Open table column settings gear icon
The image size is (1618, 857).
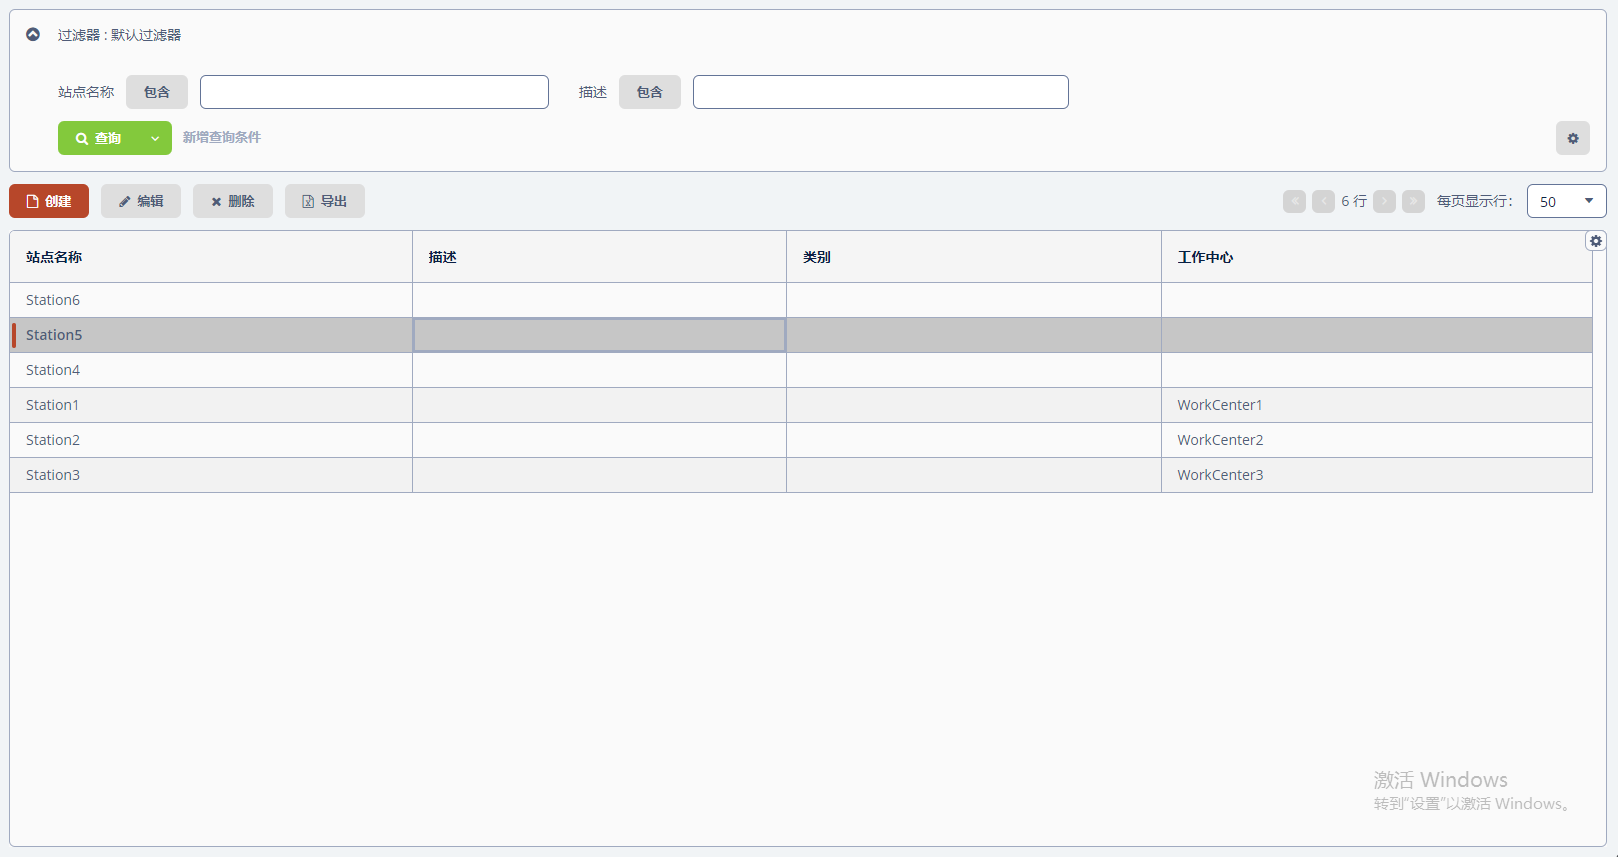1595,241
